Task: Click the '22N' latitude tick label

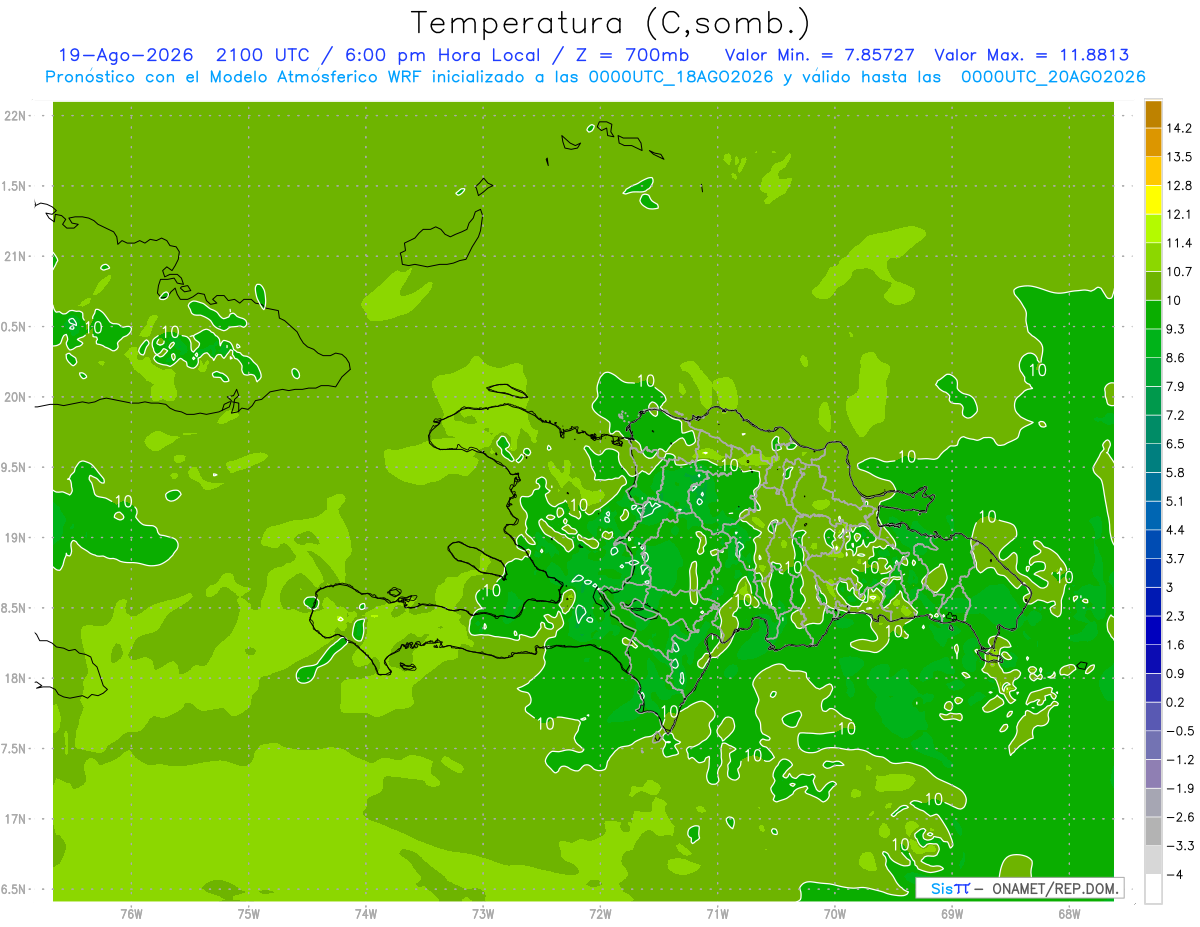Action: 16,116
